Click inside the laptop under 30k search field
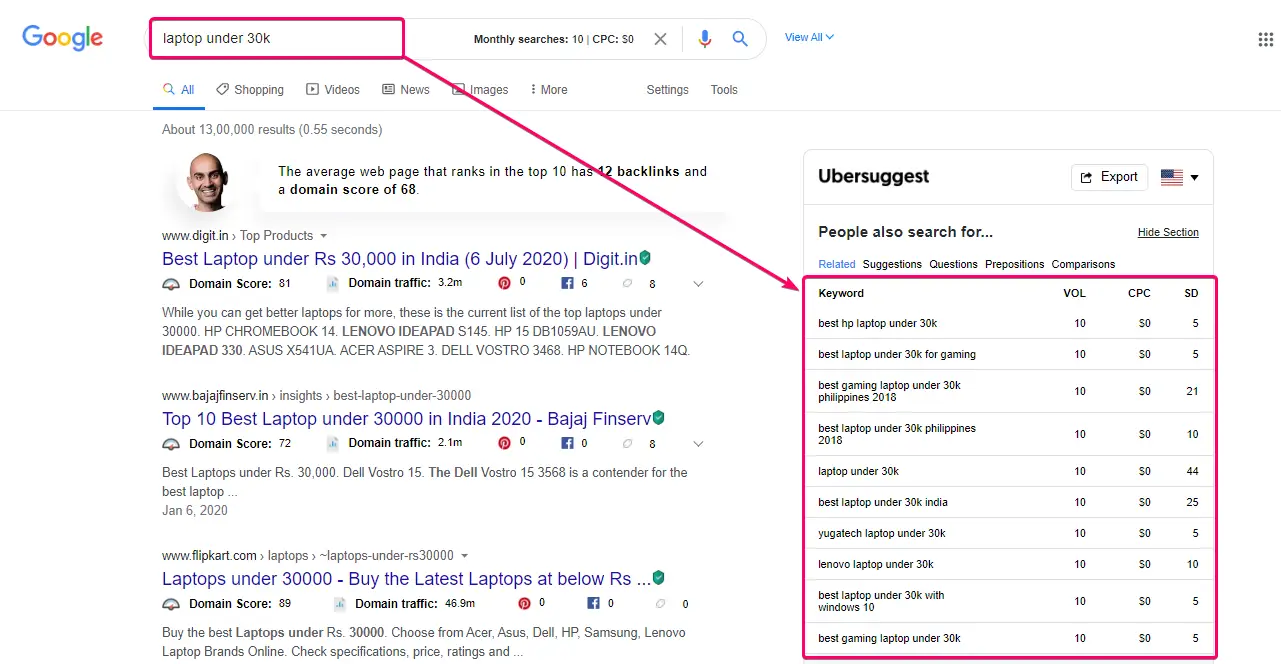Image resolution: width=1281 pixels, height=664 pixels. pyautogui.click(x=276, y=39)
